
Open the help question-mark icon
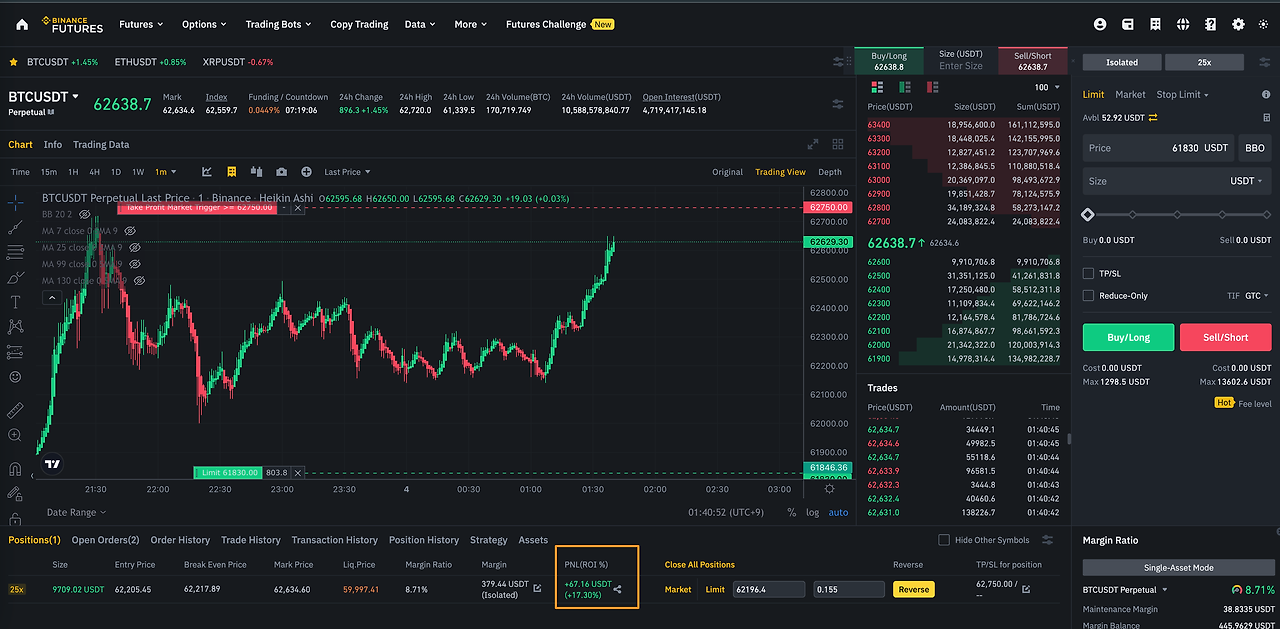(x=1211, y=24)
